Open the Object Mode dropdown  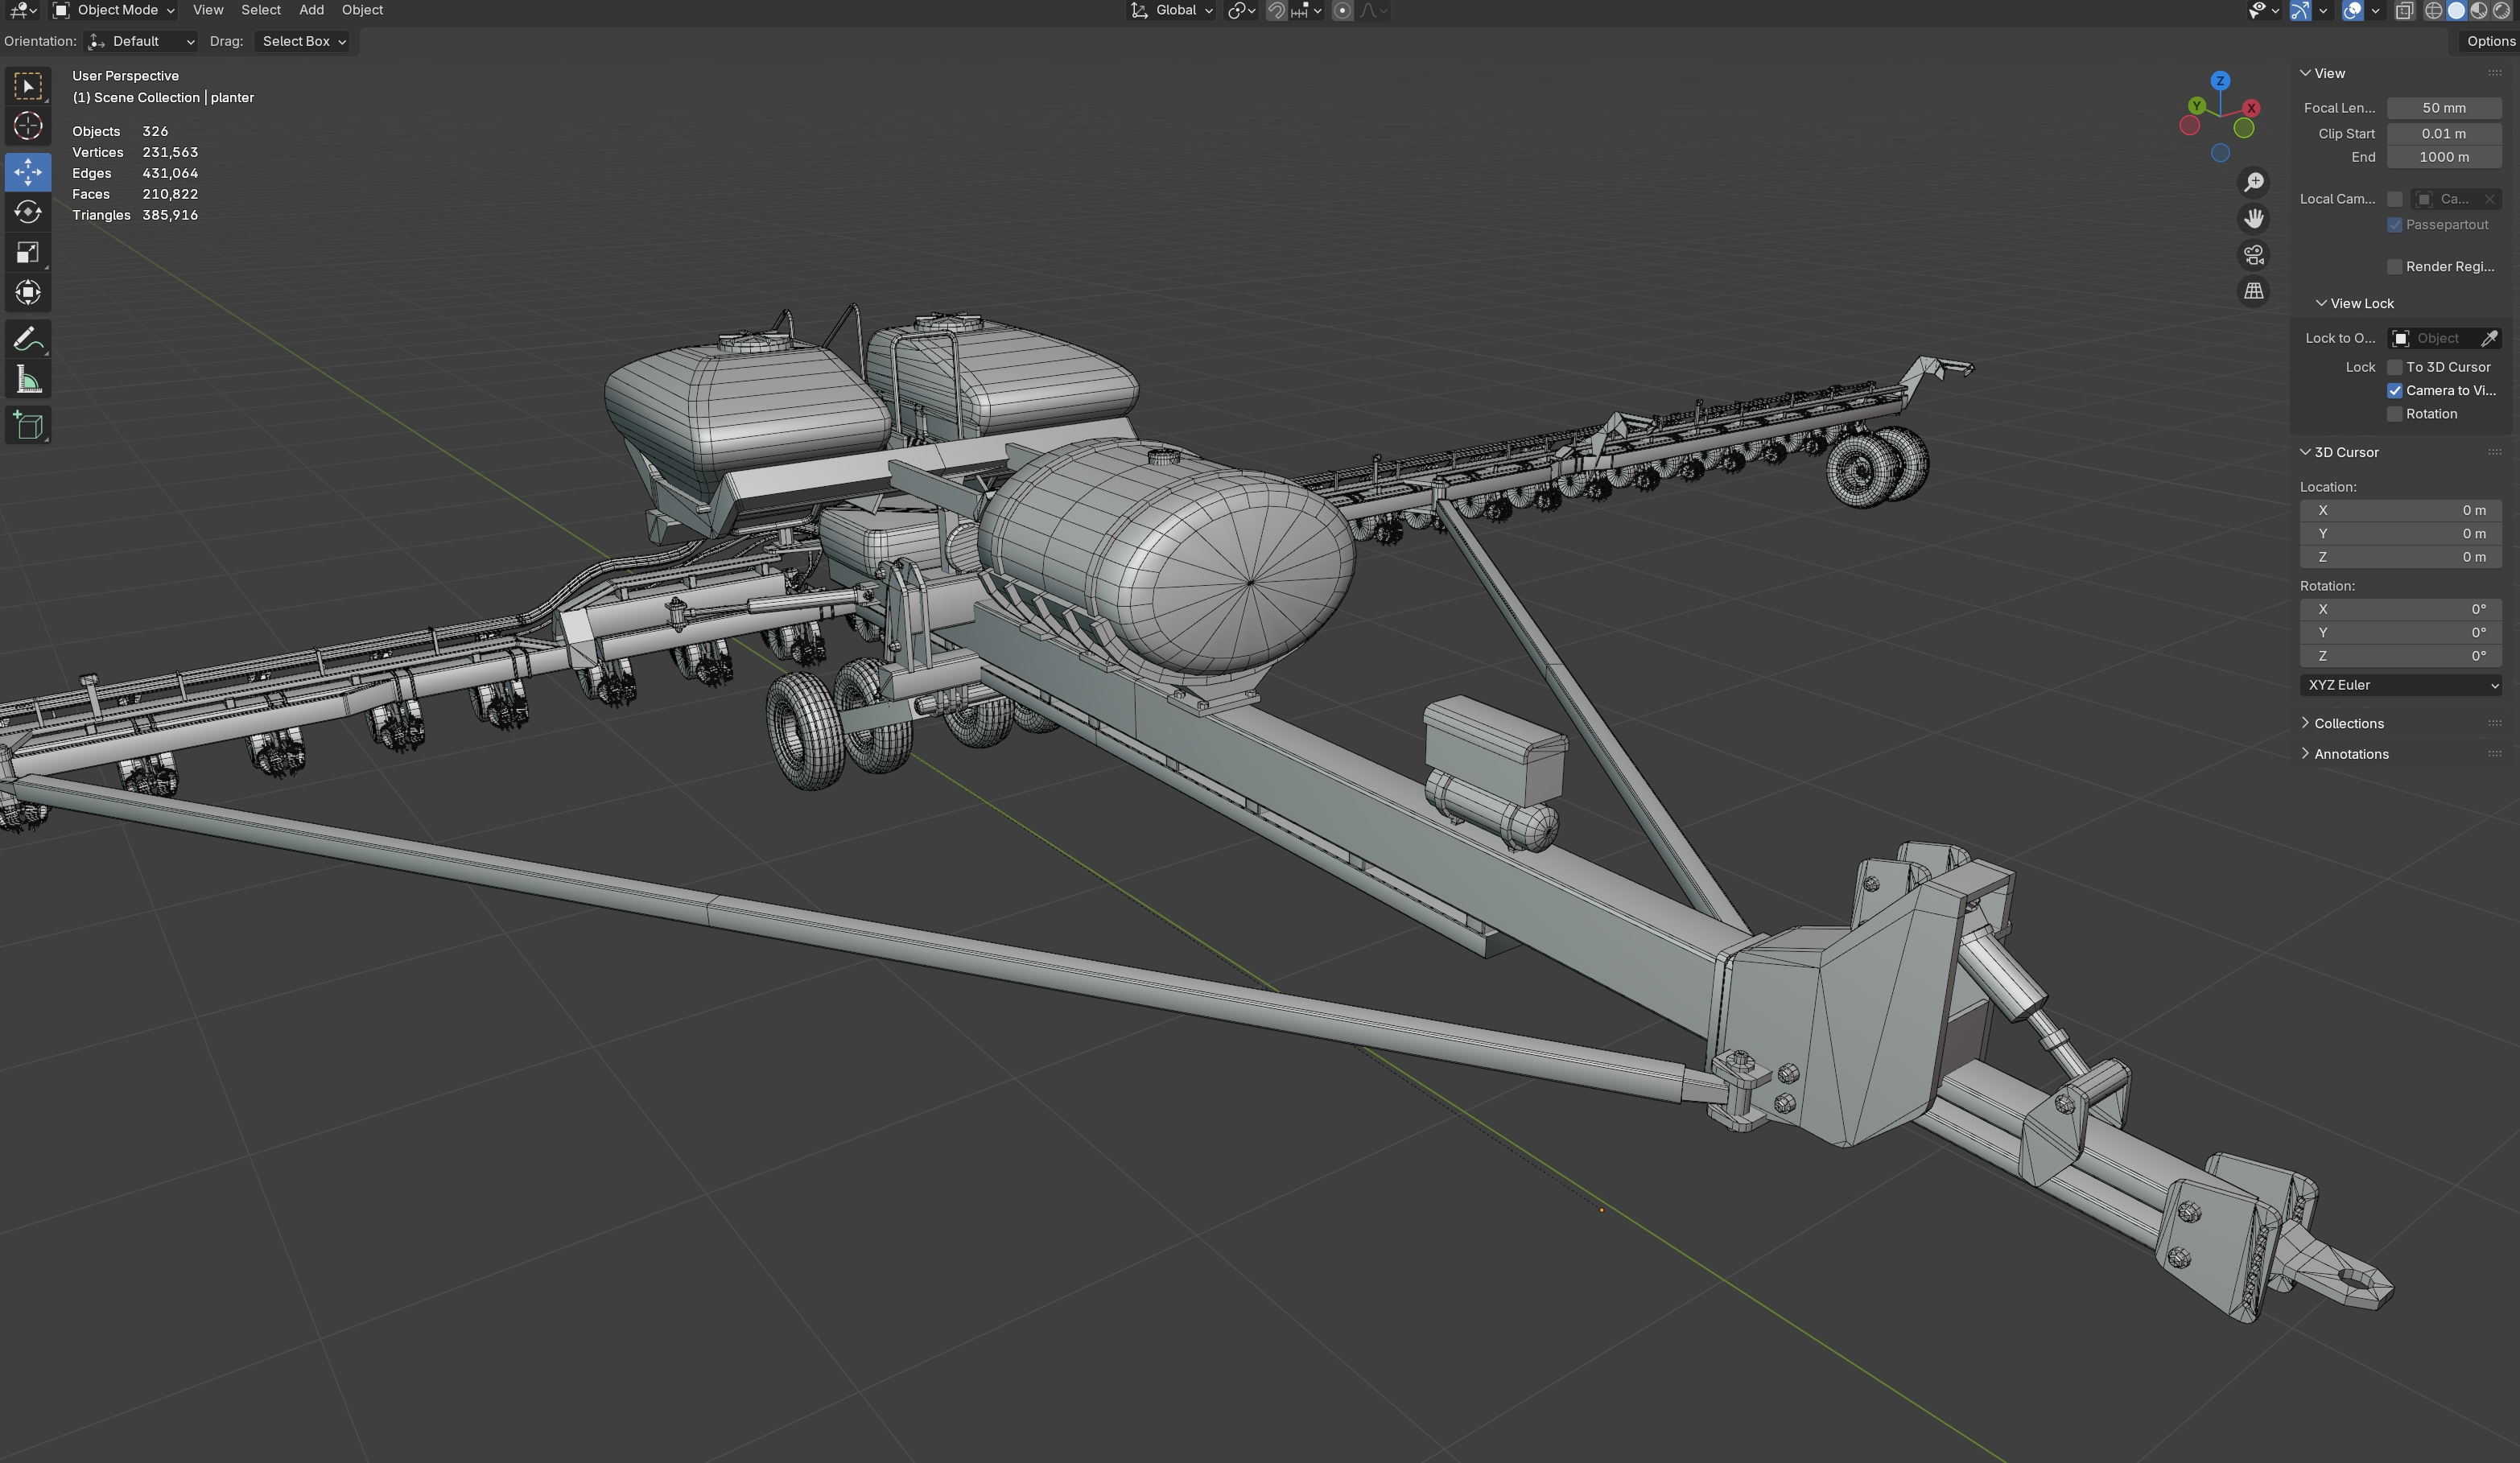[x=114, y=10]
